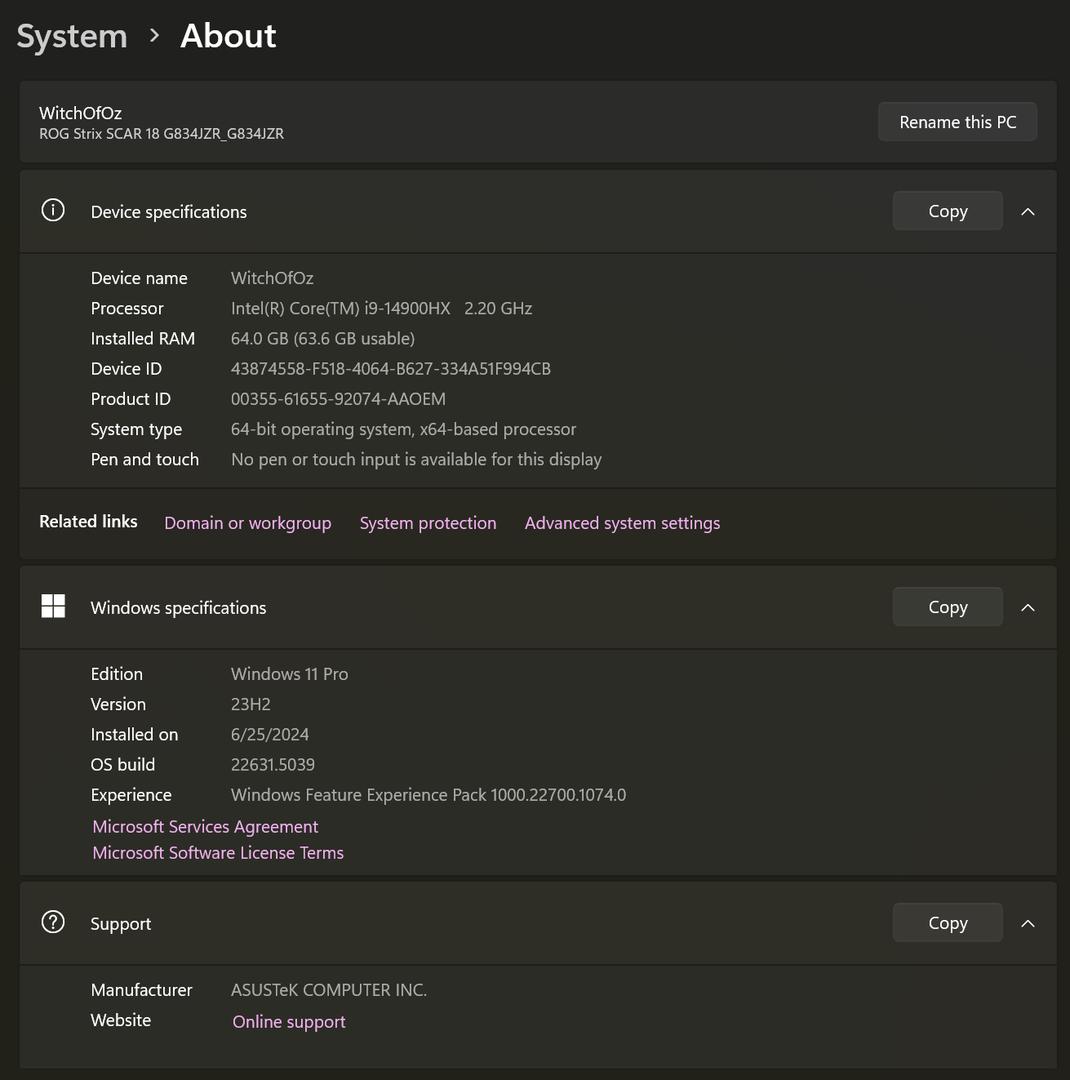Collapse the Support section chevron
The height and width of the screenshot is (1080, 1070).
tap(1027, 923)
